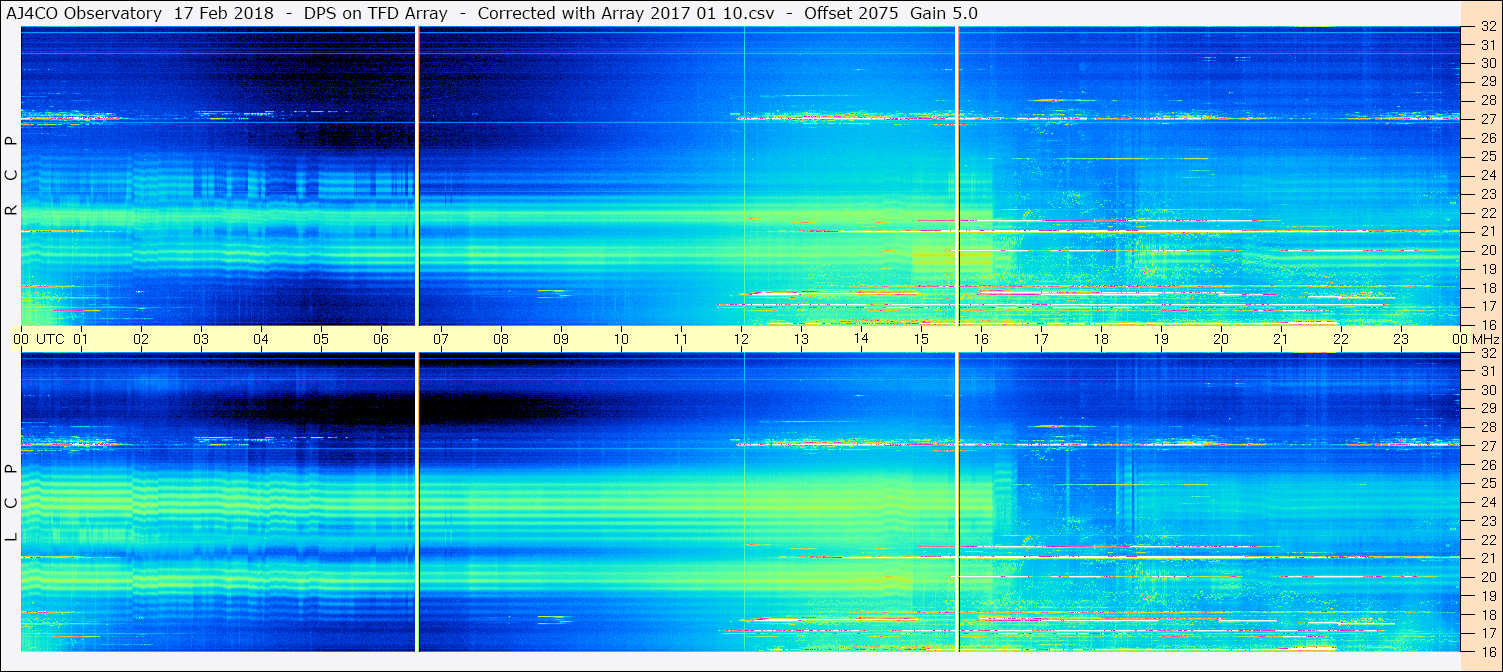Select the 06 hour label on the UTC axis
Viewport: 1503px width, 672px height.
click(x=381, y=339)
